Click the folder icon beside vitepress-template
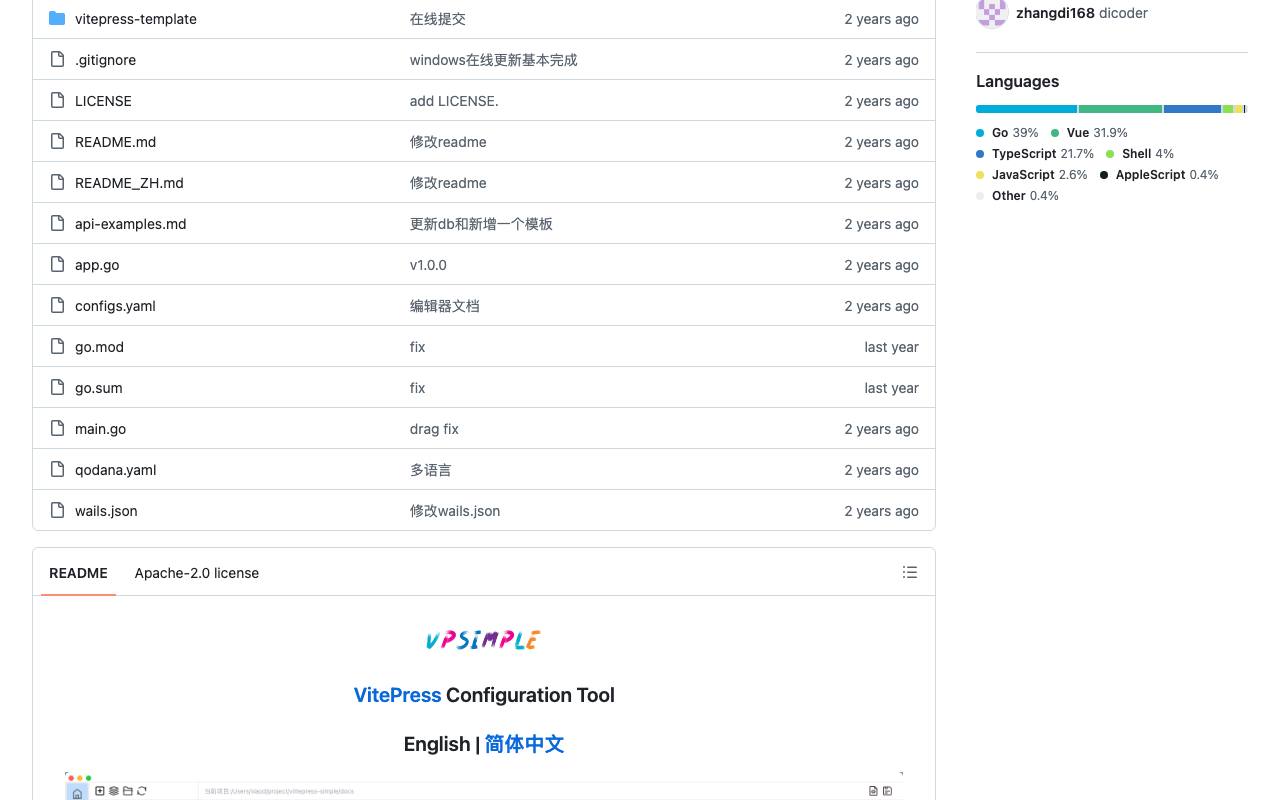1280x800 pixels. (57, 18)
